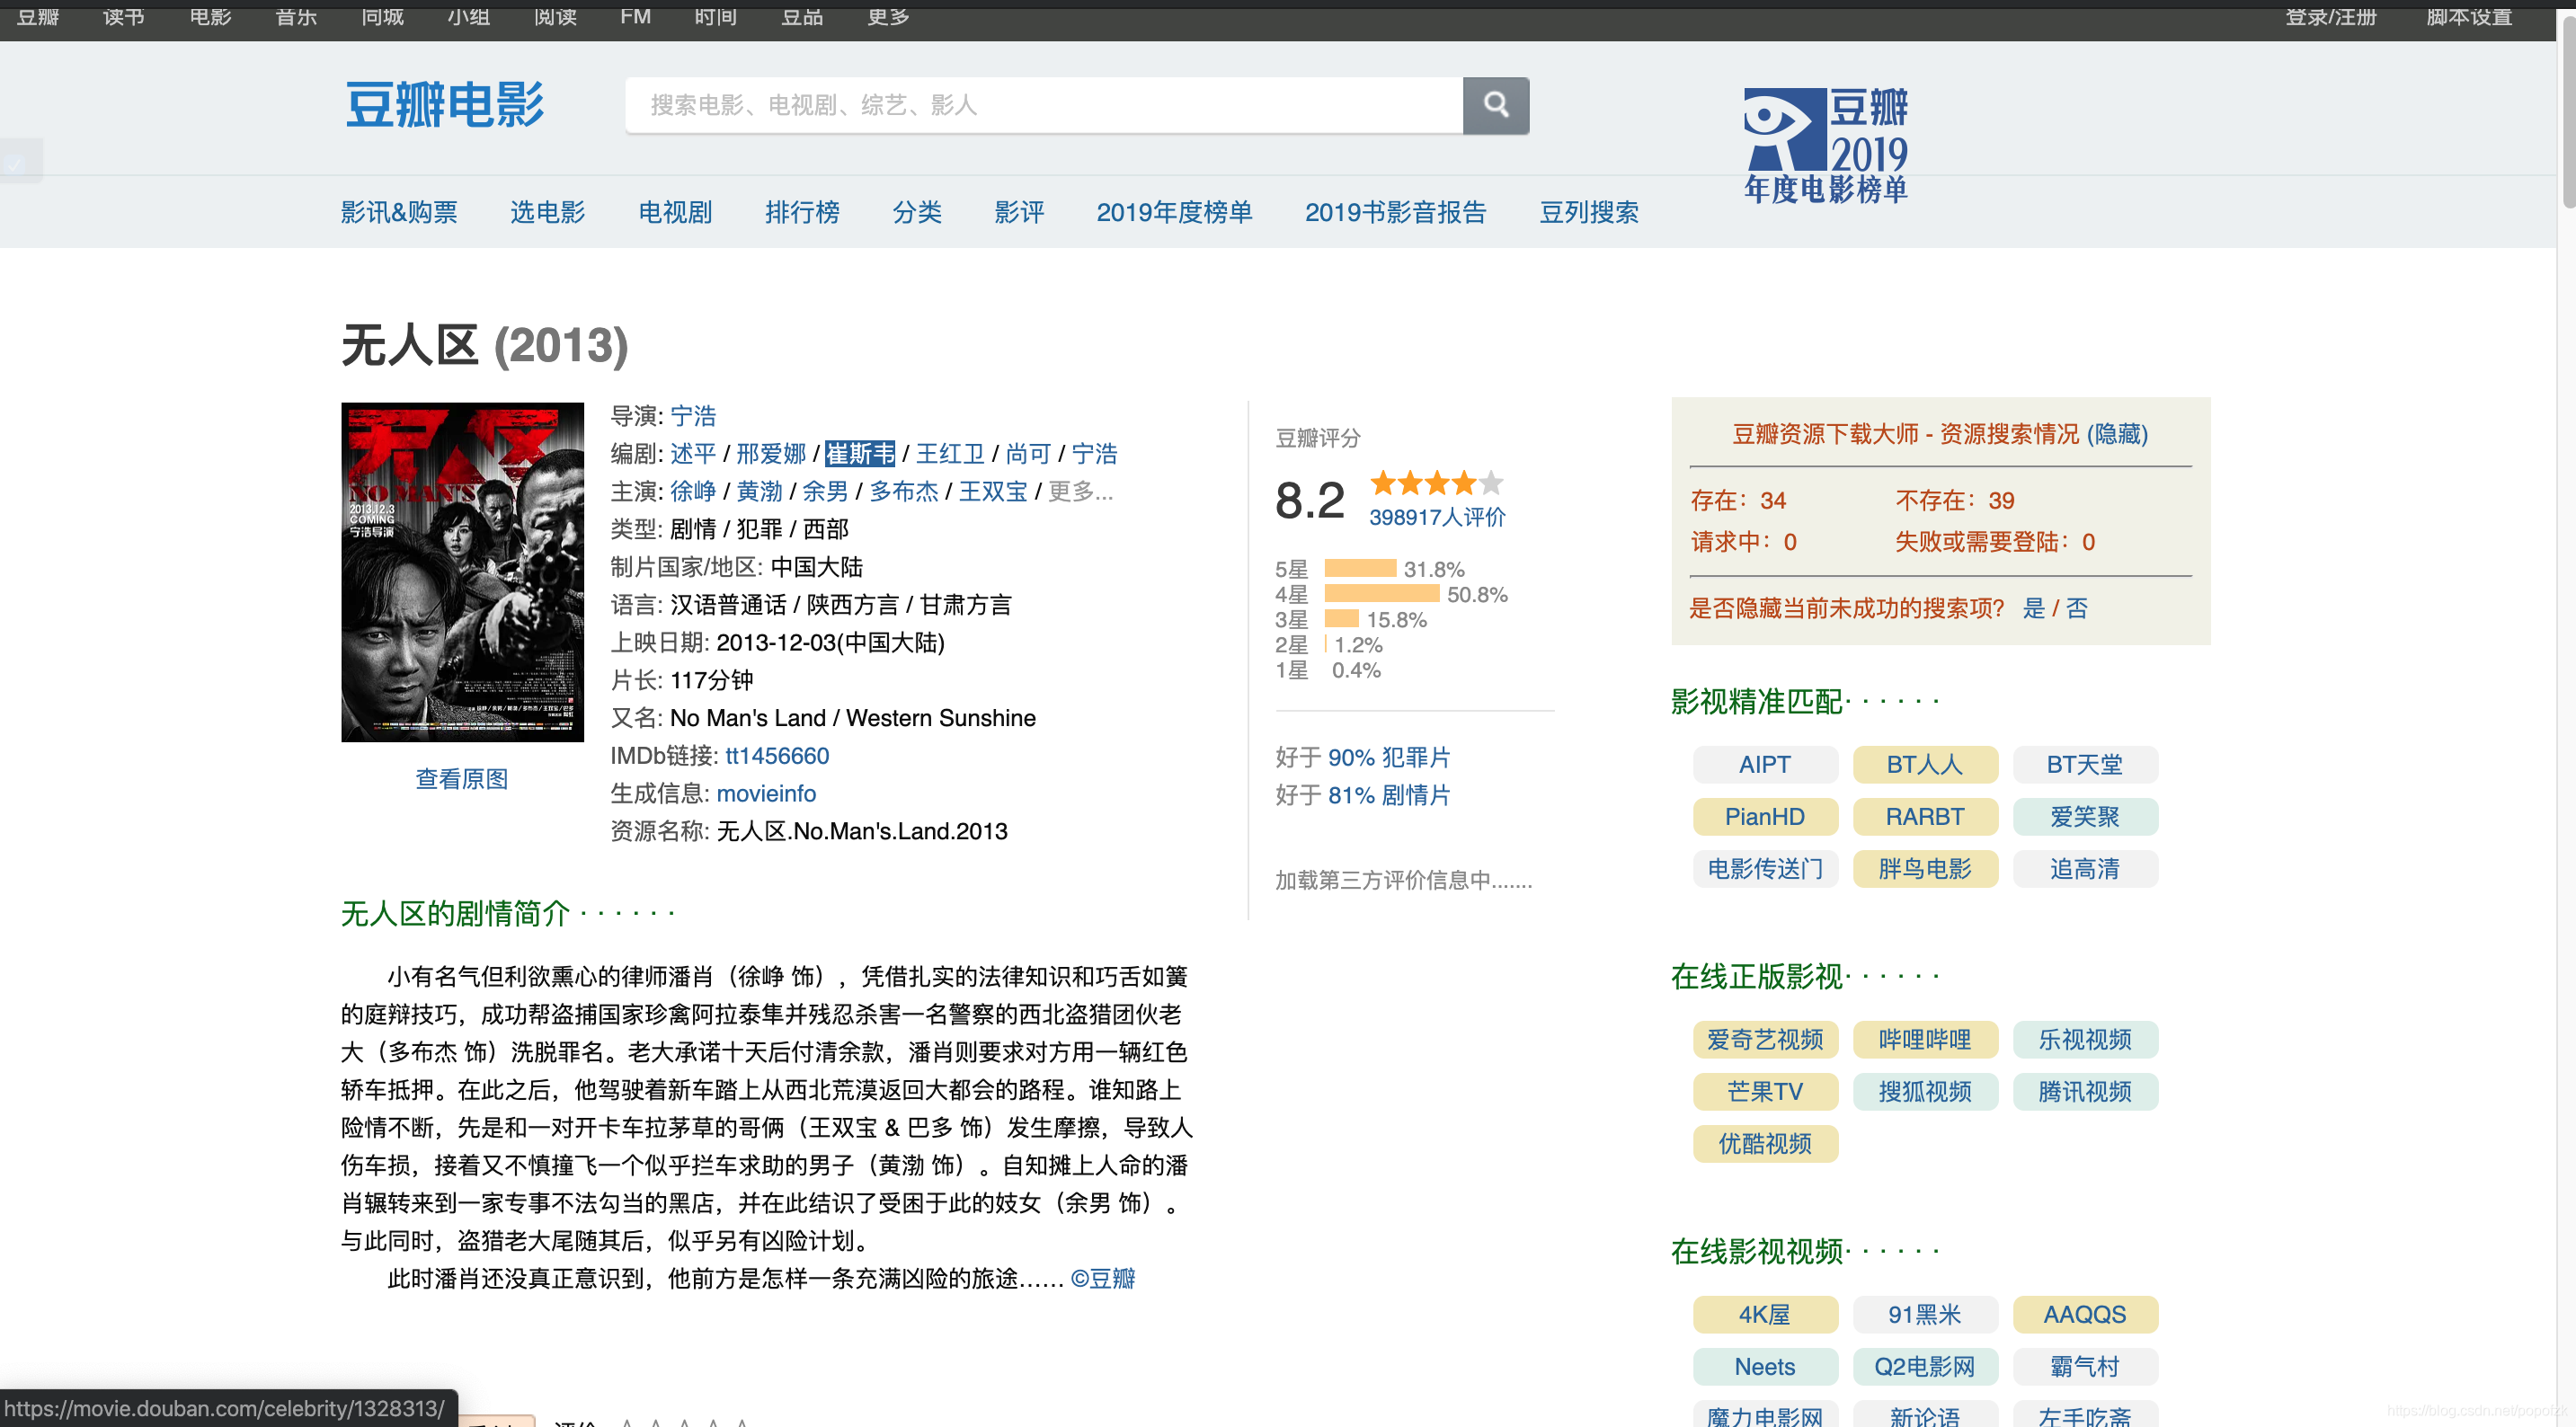Open the 影讯&购票 nav tab

click(399, 212)
